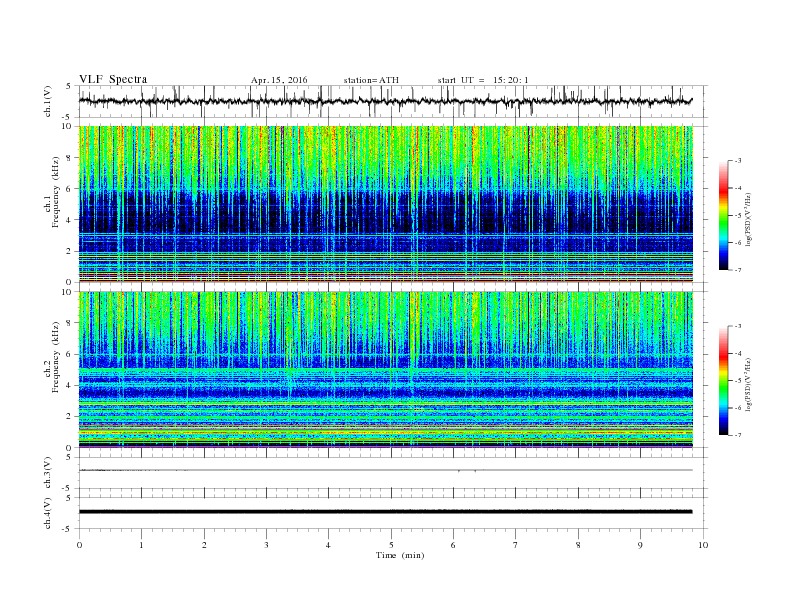This screenshot has height=612, width=792.
Task: Click the "9" tick on the time axis
Action: [x=640, y=545]
